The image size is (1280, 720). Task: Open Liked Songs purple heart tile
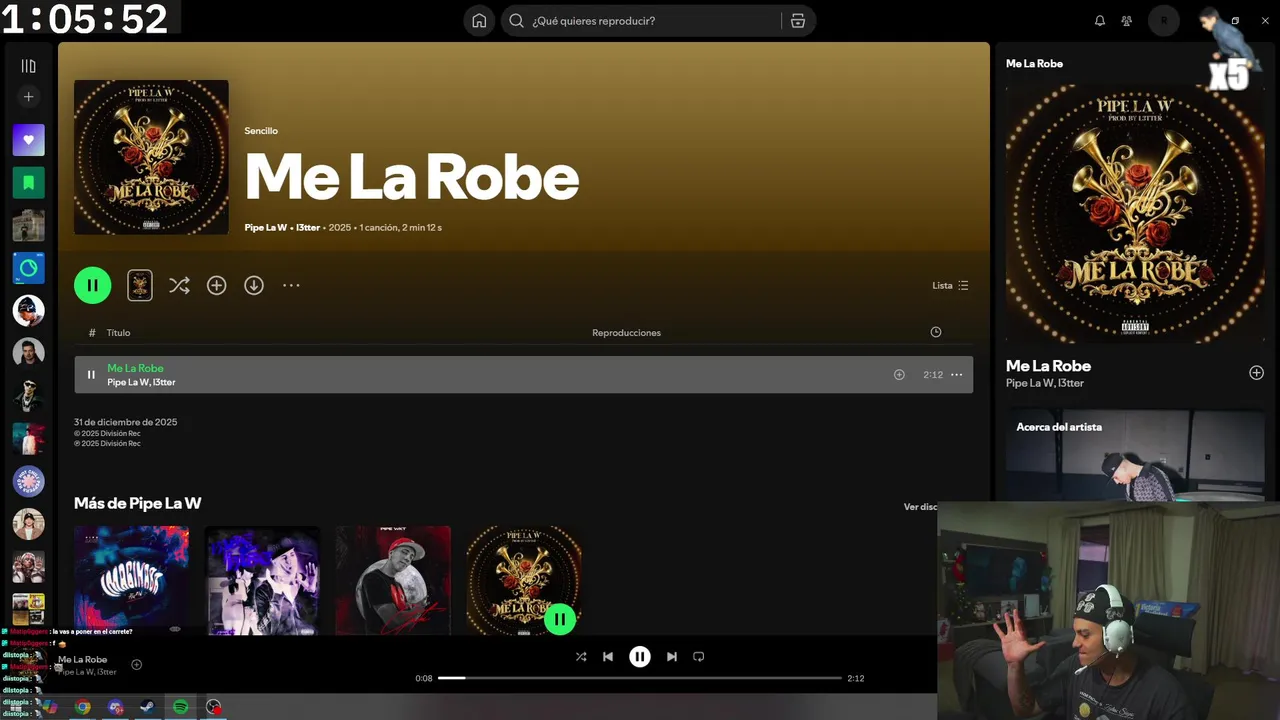28,141
